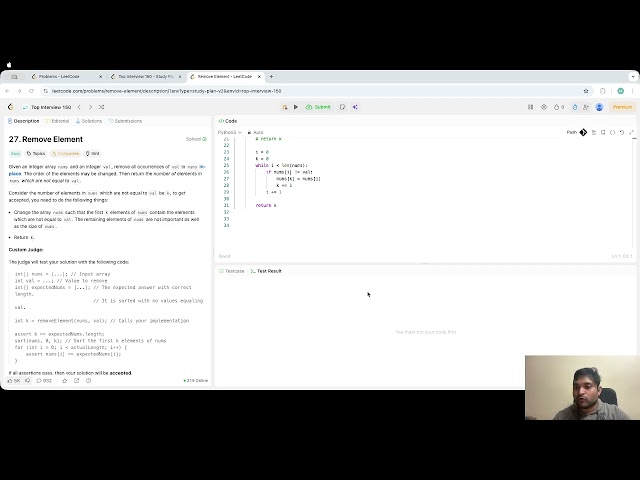Screen dimensions: 640x480
Task: Open the notes icon beside Submit
Action: pyautogui.click(x=342, y=107)
